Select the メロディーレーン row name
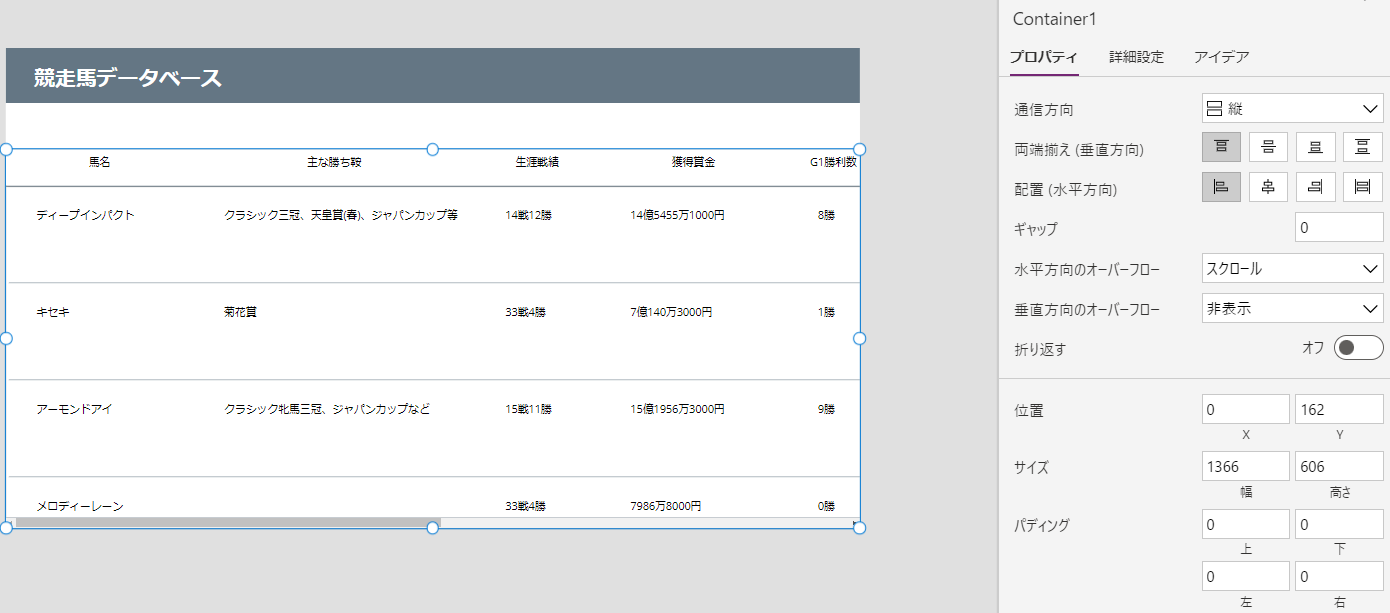 [79, 506]
